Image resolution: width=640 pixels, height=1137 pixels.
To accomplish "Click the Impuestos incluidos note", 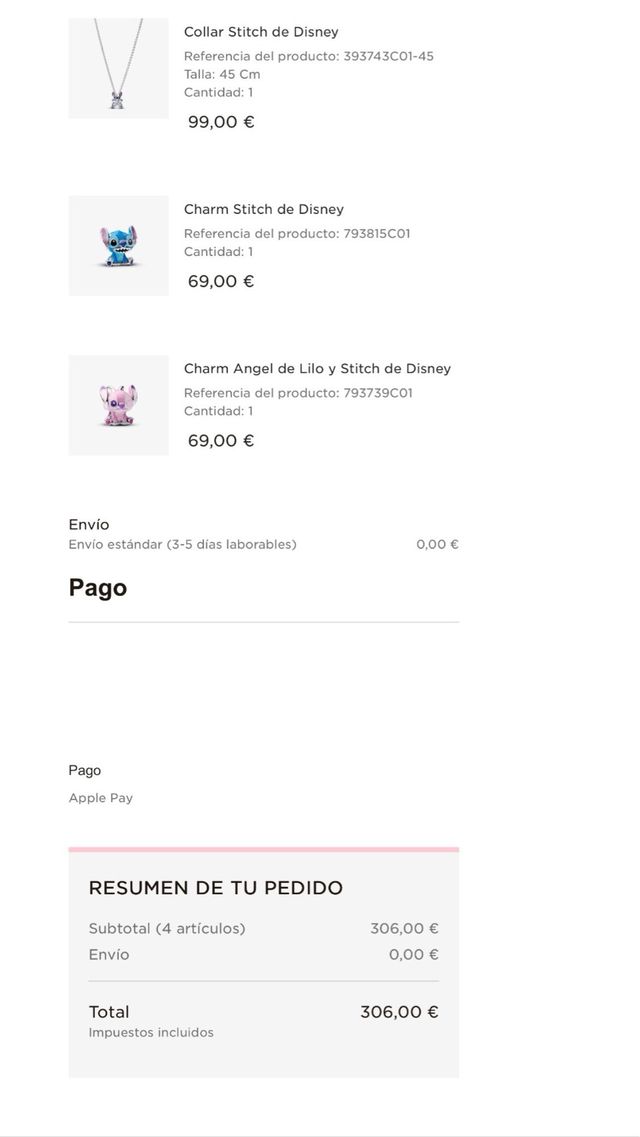I will click(x=150, y=1033).
